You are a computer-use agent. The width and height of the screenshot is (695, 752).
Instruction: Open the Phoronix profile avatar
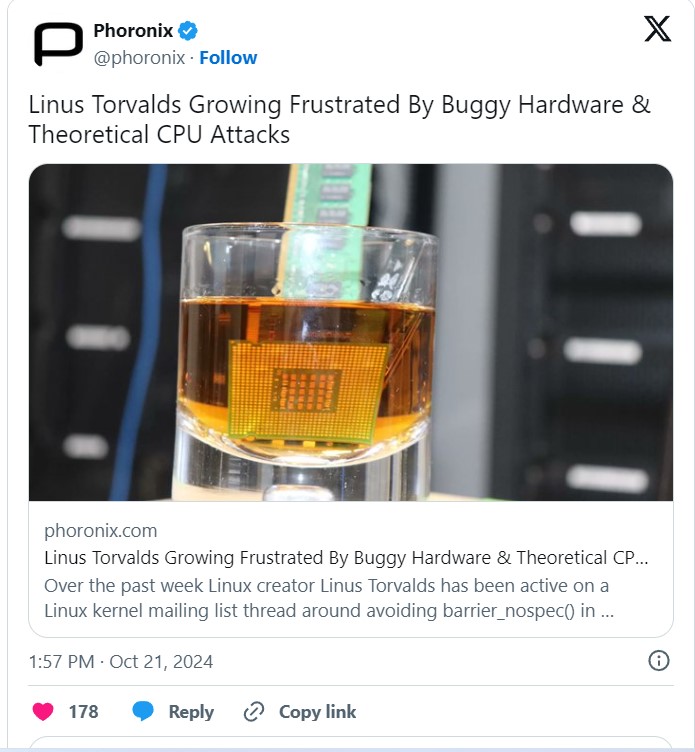click(x=58, y=44)
